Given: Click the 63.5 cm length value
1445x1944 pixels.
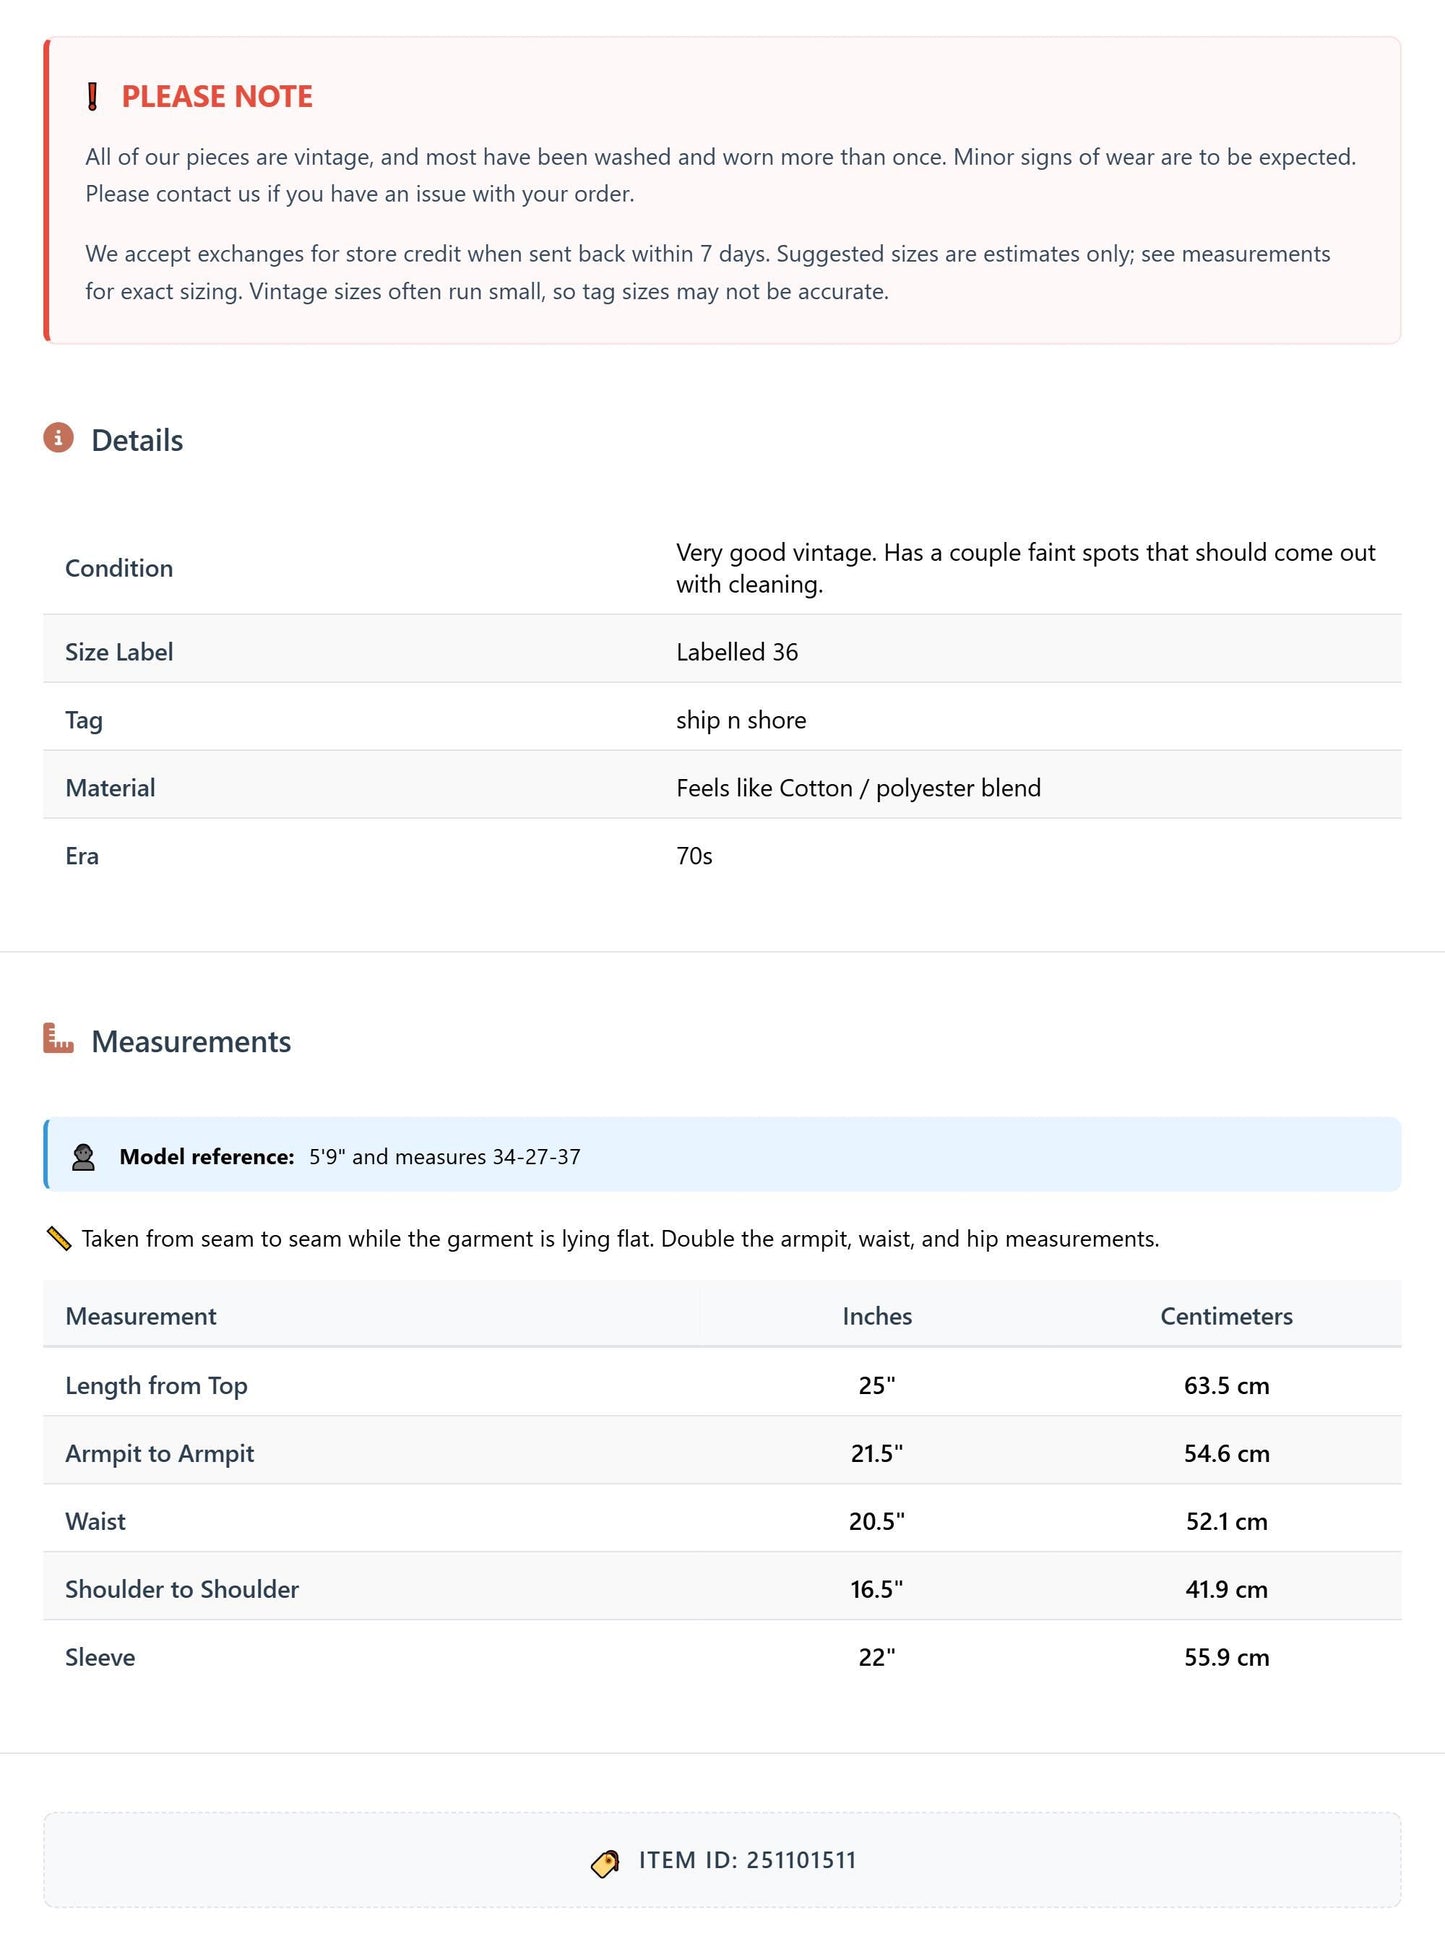Looking at the screenshot, I should (x=1226, y=1386).
